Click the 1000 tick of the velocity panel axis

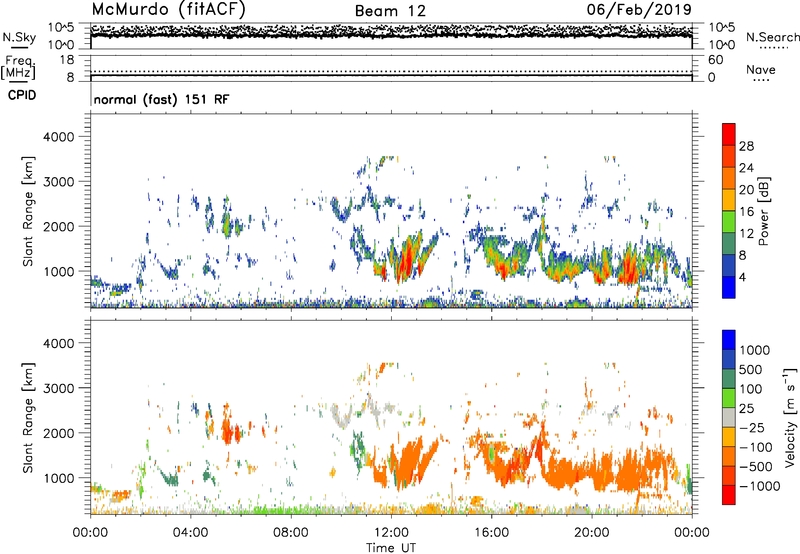[x=59, y=478]
